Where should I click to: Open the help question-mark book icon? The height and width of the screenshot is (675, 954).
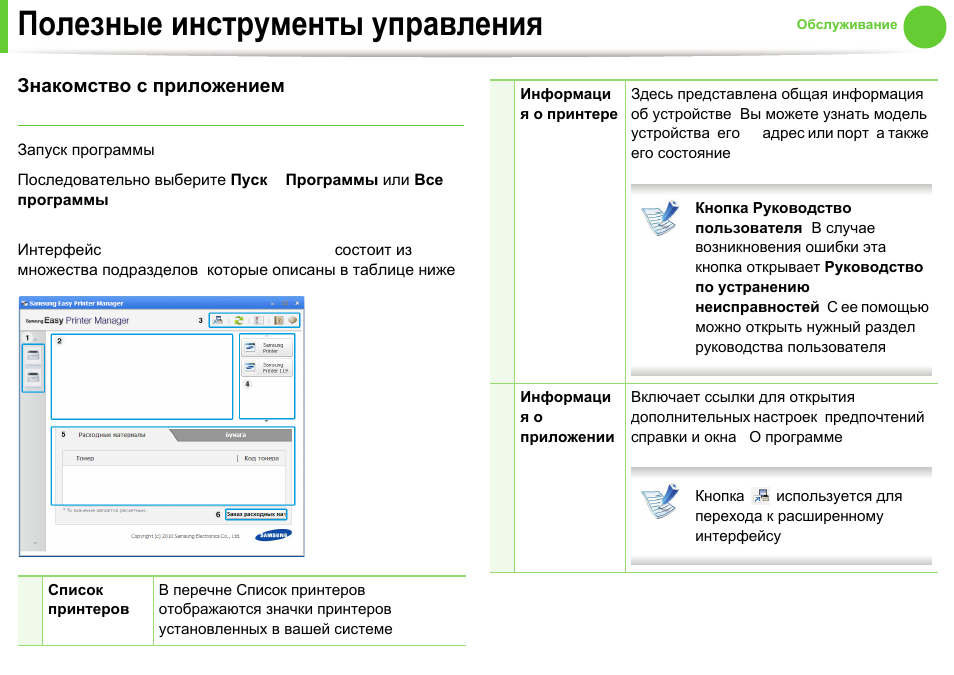[278, 321]
